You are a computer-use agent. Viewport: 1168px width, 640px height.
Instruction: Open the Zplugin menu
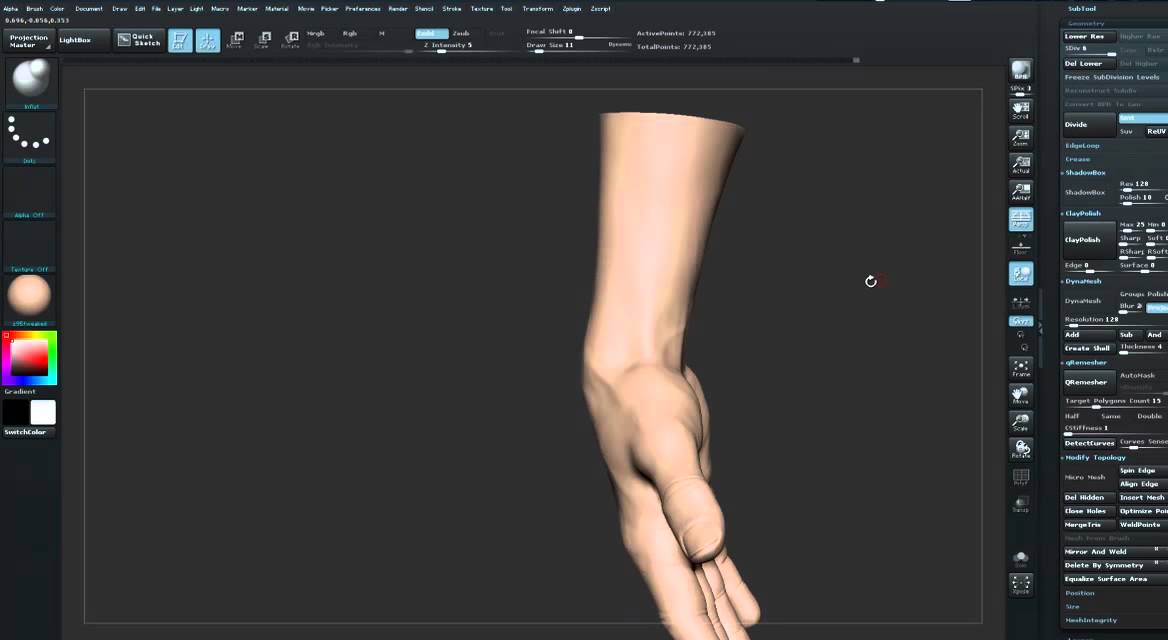pos(571,9)
